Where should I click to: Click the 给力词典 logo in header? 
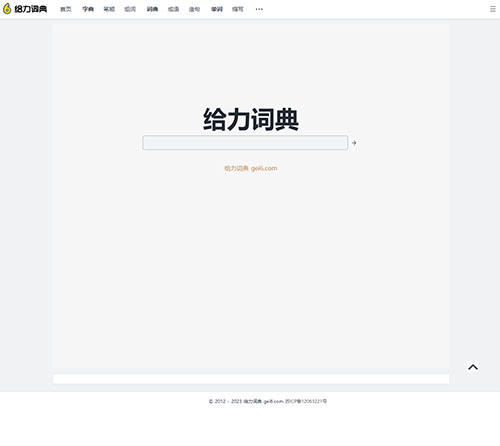click(25, 9)
